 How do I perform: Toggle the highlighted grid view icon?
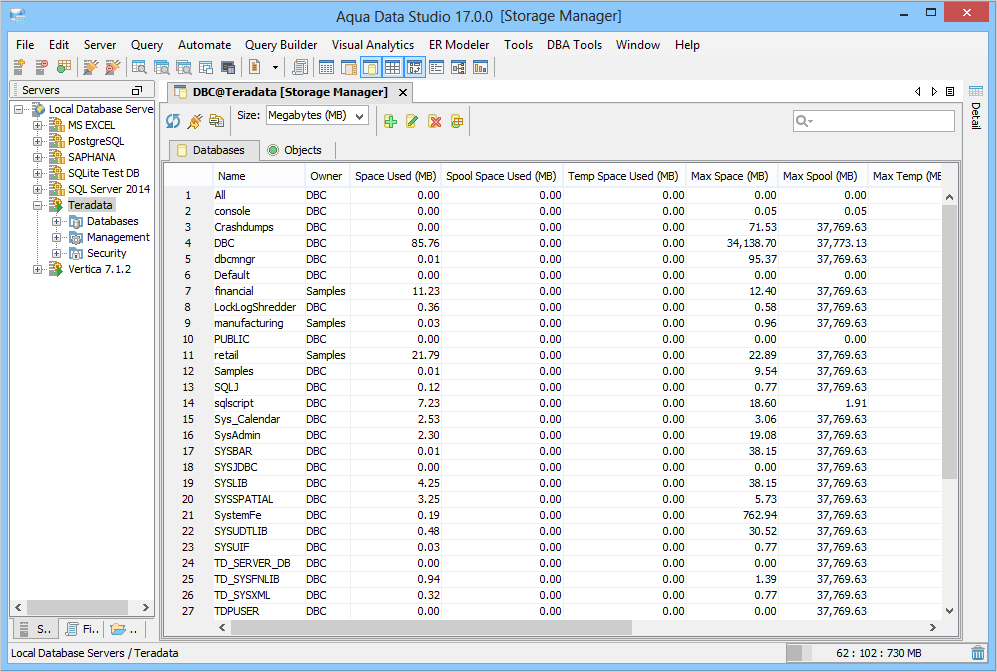[x=391, y=67]
